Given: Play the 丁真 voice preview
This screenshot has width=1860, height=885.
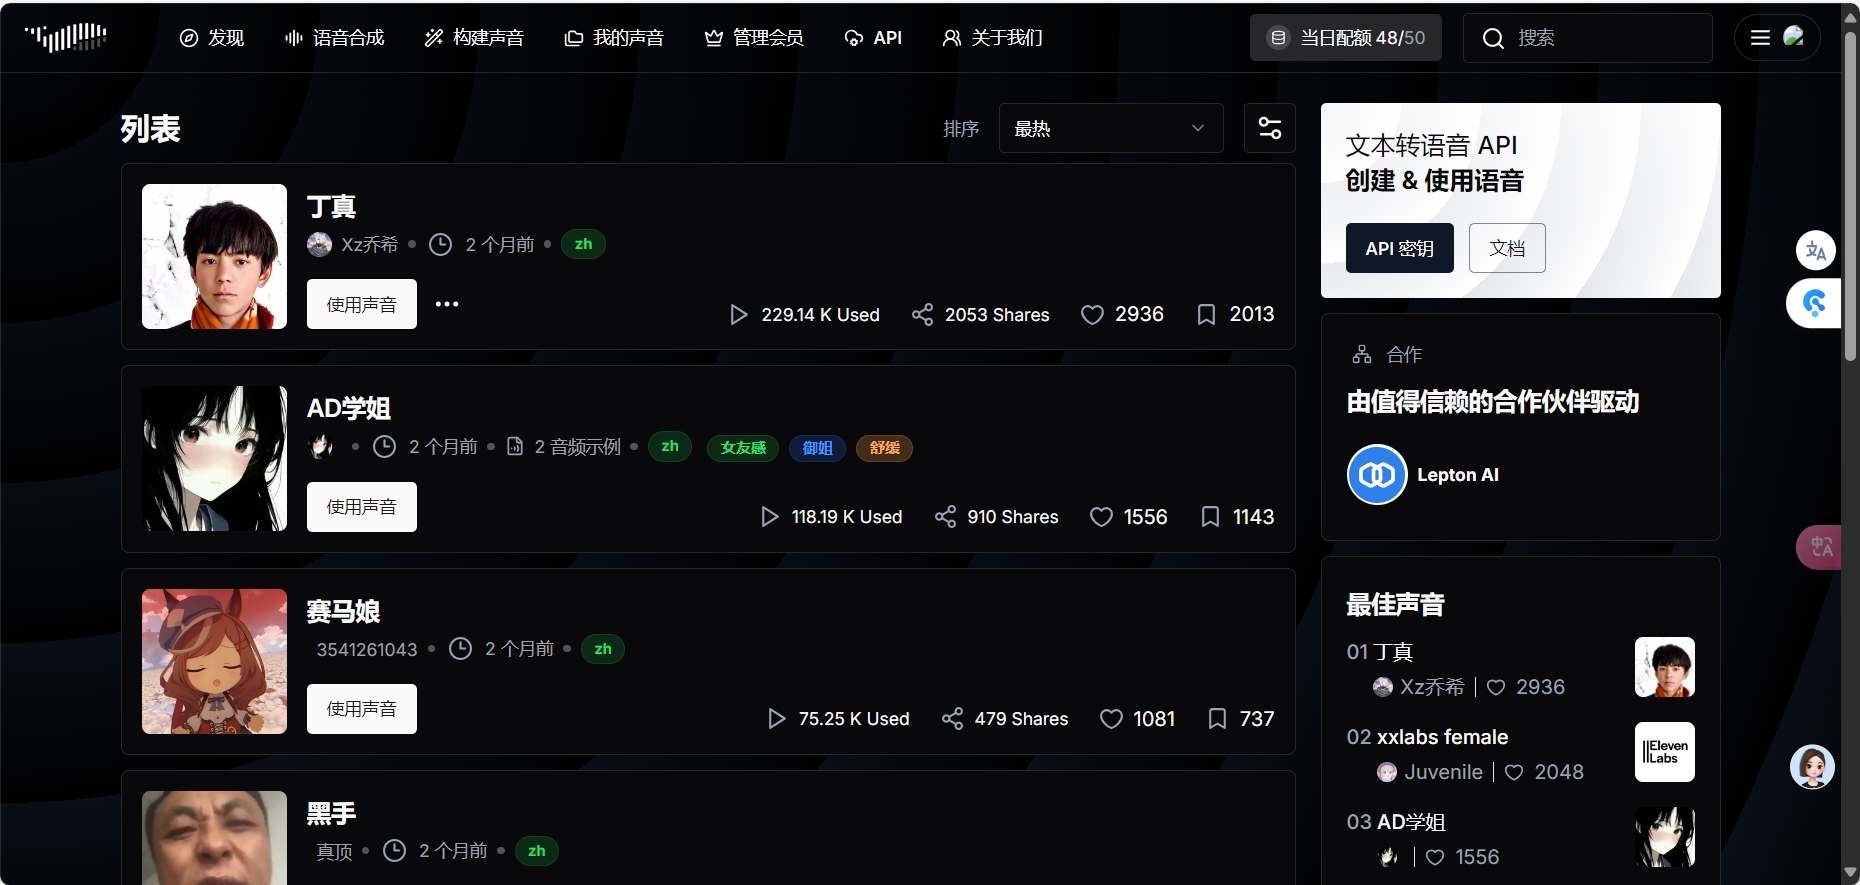Looking at the screenshot, I should 739,315.
